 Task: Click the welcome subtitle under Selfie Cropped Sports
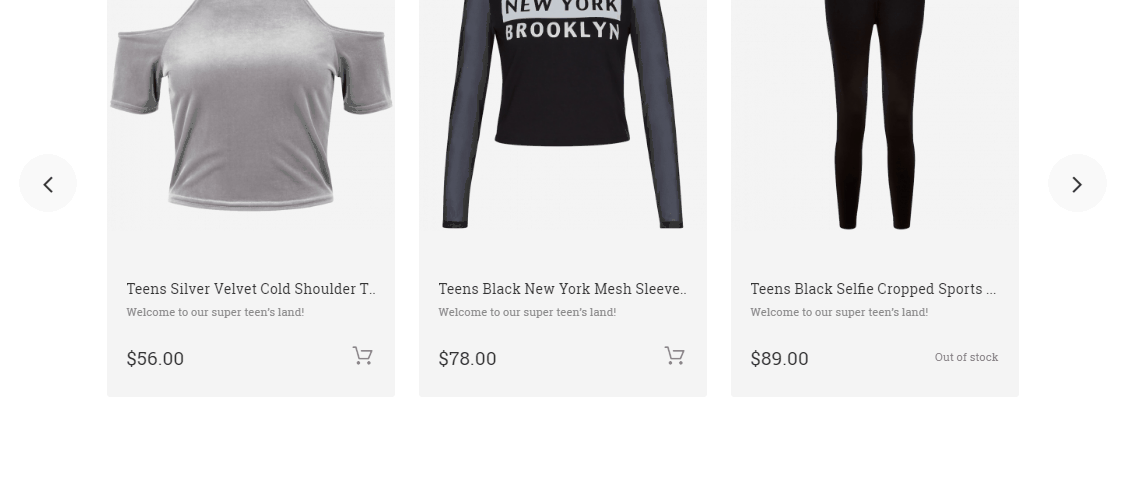[839, 312]
